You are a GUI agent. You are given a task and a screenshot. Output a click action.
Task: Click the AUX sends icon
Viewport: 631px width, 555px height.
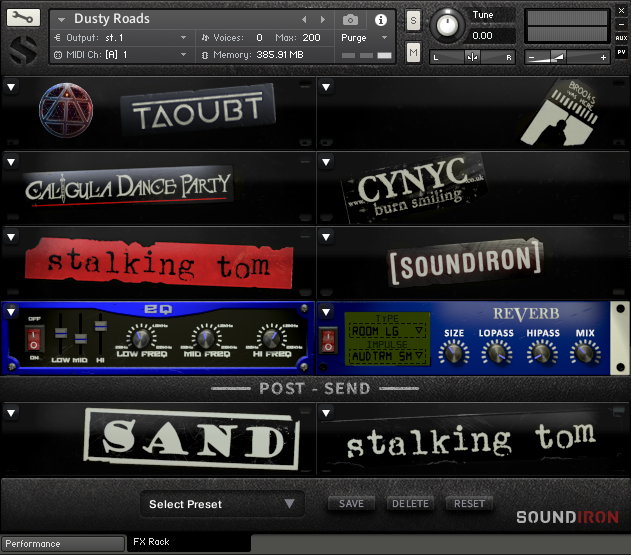[x=621, y=37]
